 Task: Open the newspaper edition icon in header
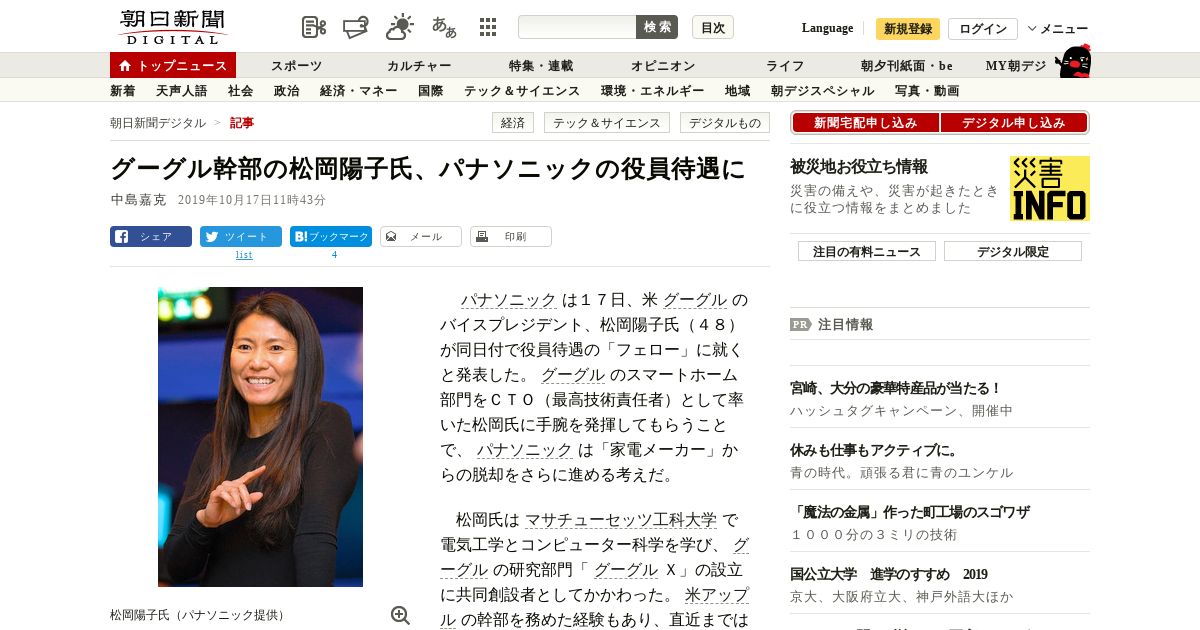point(314,27)
